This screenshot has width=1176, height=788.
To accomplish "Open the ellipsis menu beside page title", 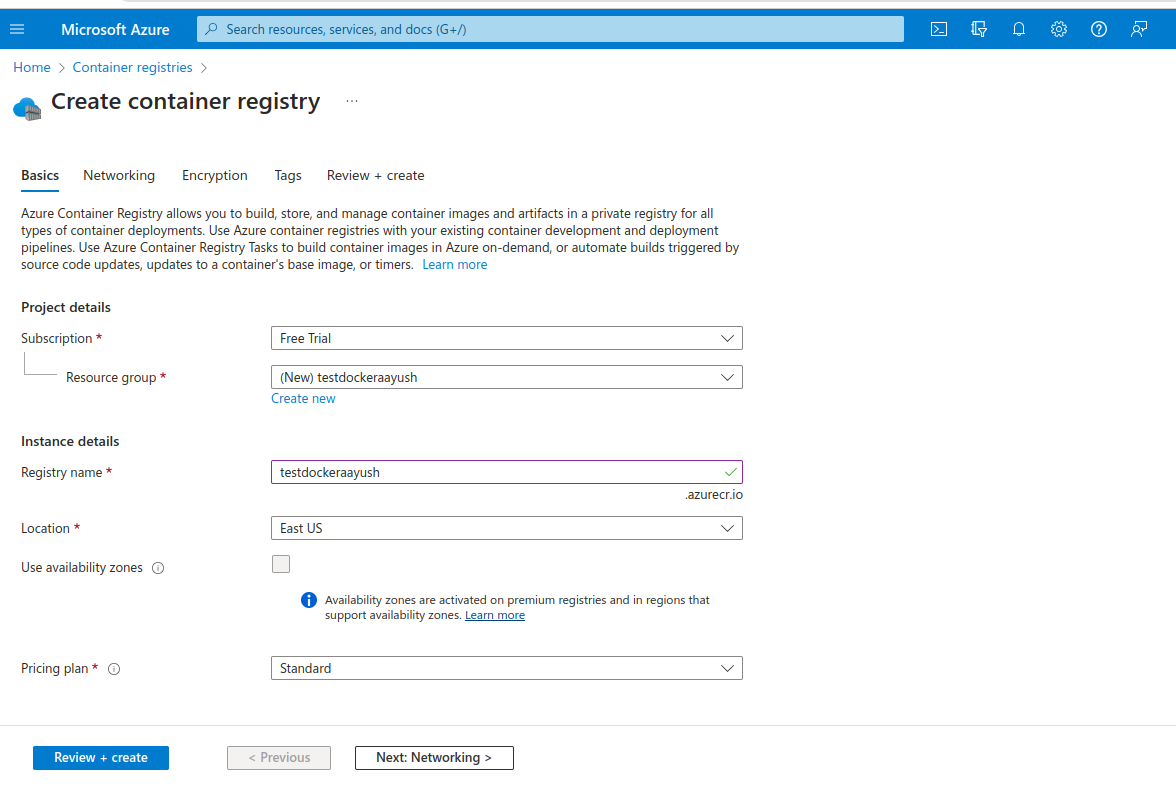I will point(352,100).
